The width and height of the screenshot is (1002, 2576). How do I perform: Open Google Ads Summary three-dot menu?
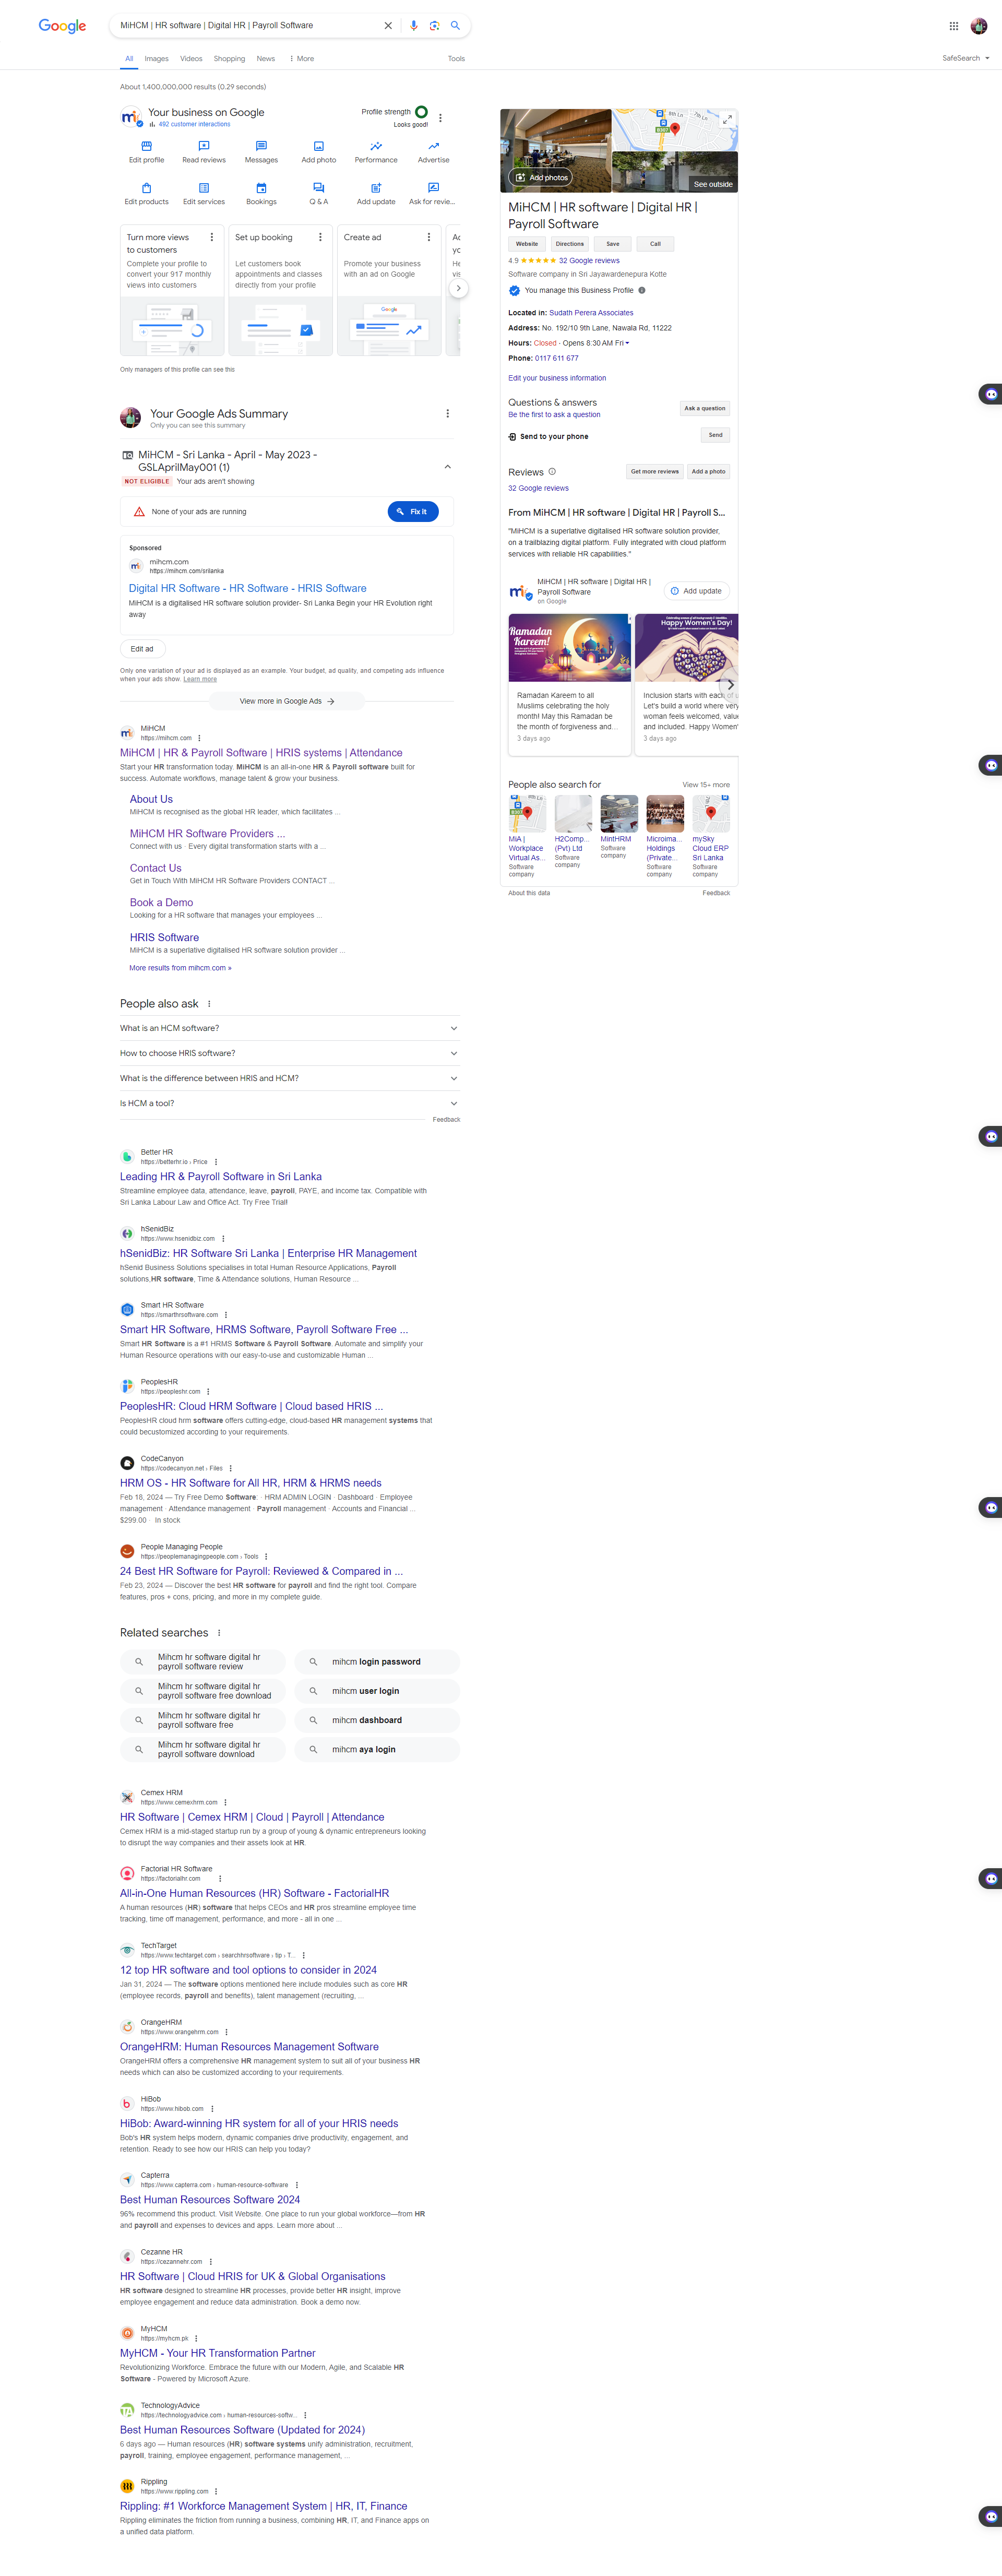447,413
